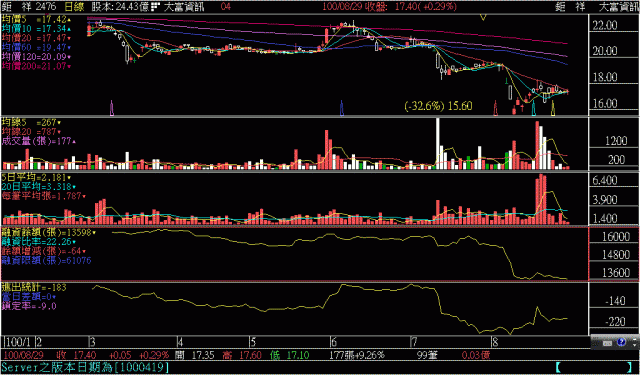Select the 均線20 =787 volume legend
This screenshot has width=640, height=375.
pyautogui.click(x=31, y=131)
